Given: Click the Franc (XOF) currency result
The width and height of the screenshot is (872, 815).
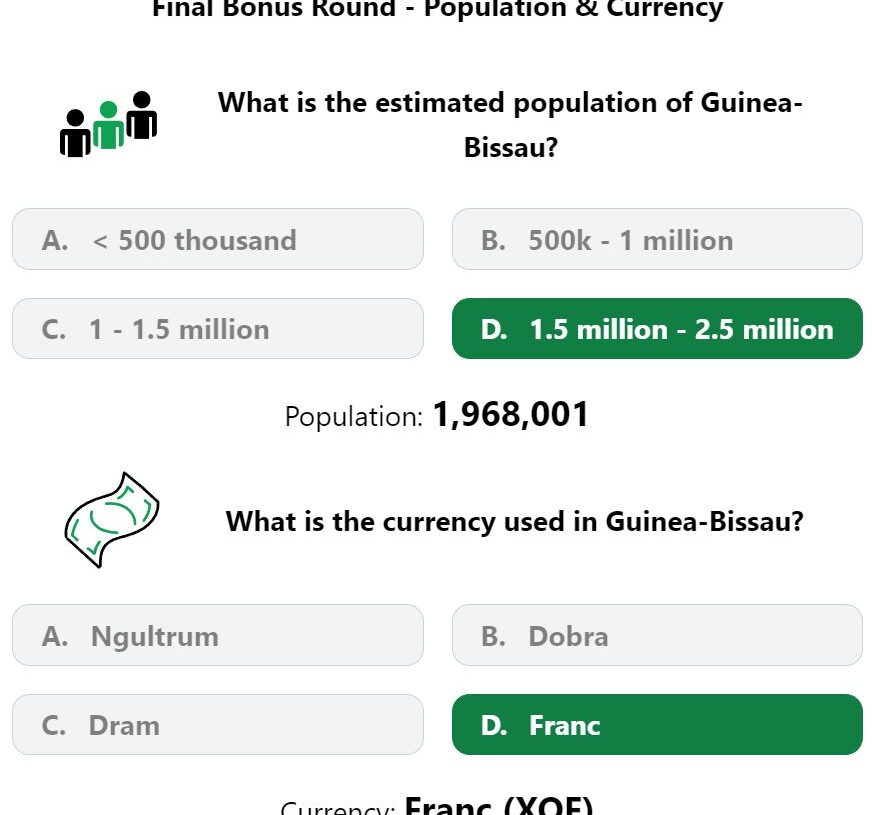Looking at the screenshot, I should click(x=499, y=806).
